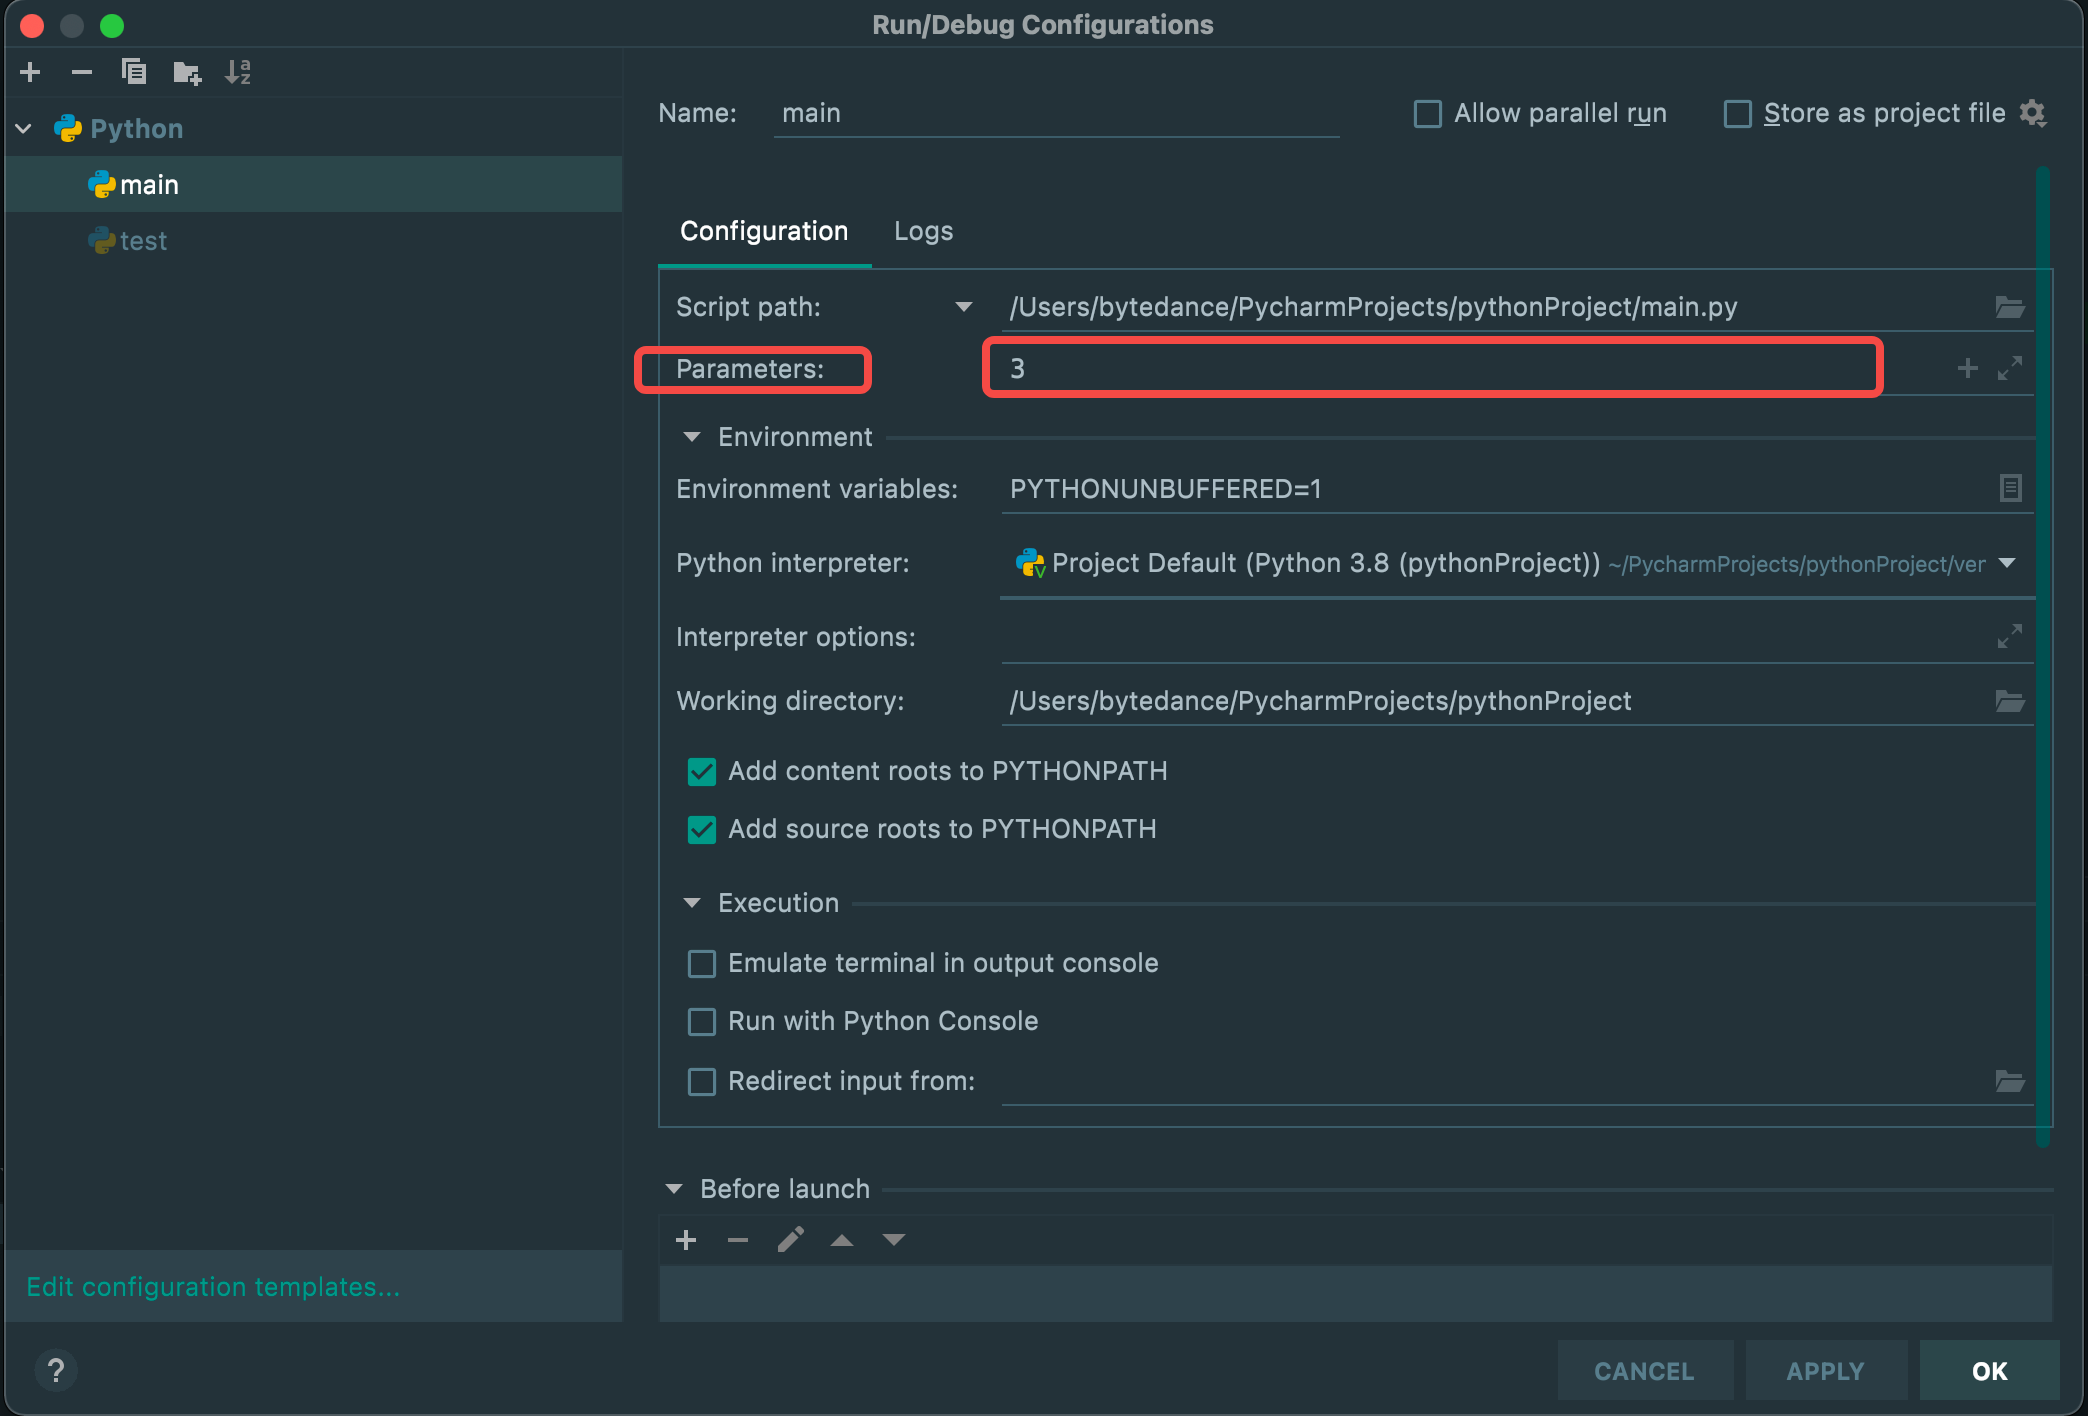The width and height of the screenshot is (2088, 1416).
Task: Select the test configuration
Action: coord(314,241)
